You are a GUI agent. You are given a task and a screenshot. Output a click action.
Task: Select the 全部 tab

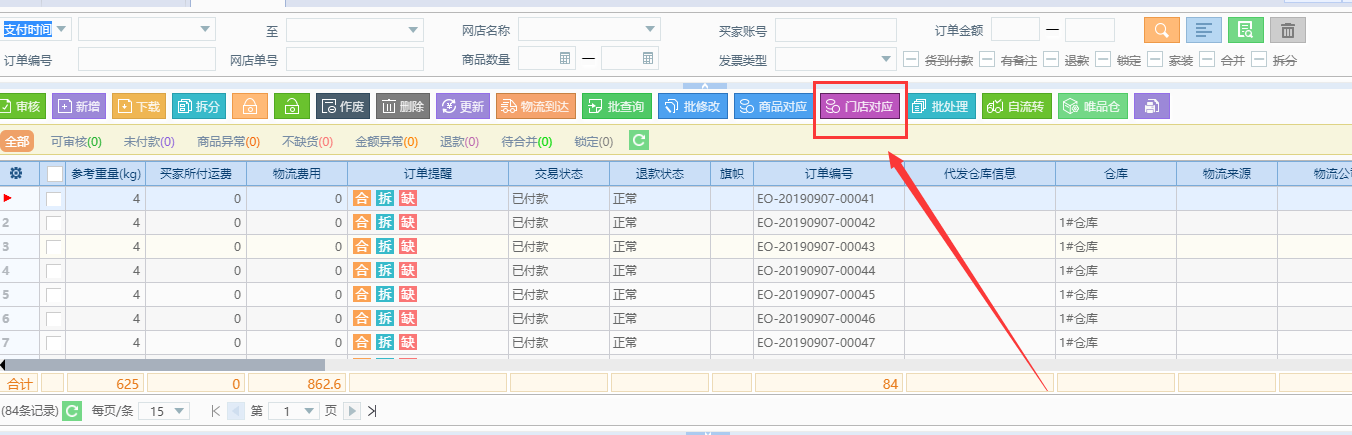pyautogui.click(x=17, y=142)
